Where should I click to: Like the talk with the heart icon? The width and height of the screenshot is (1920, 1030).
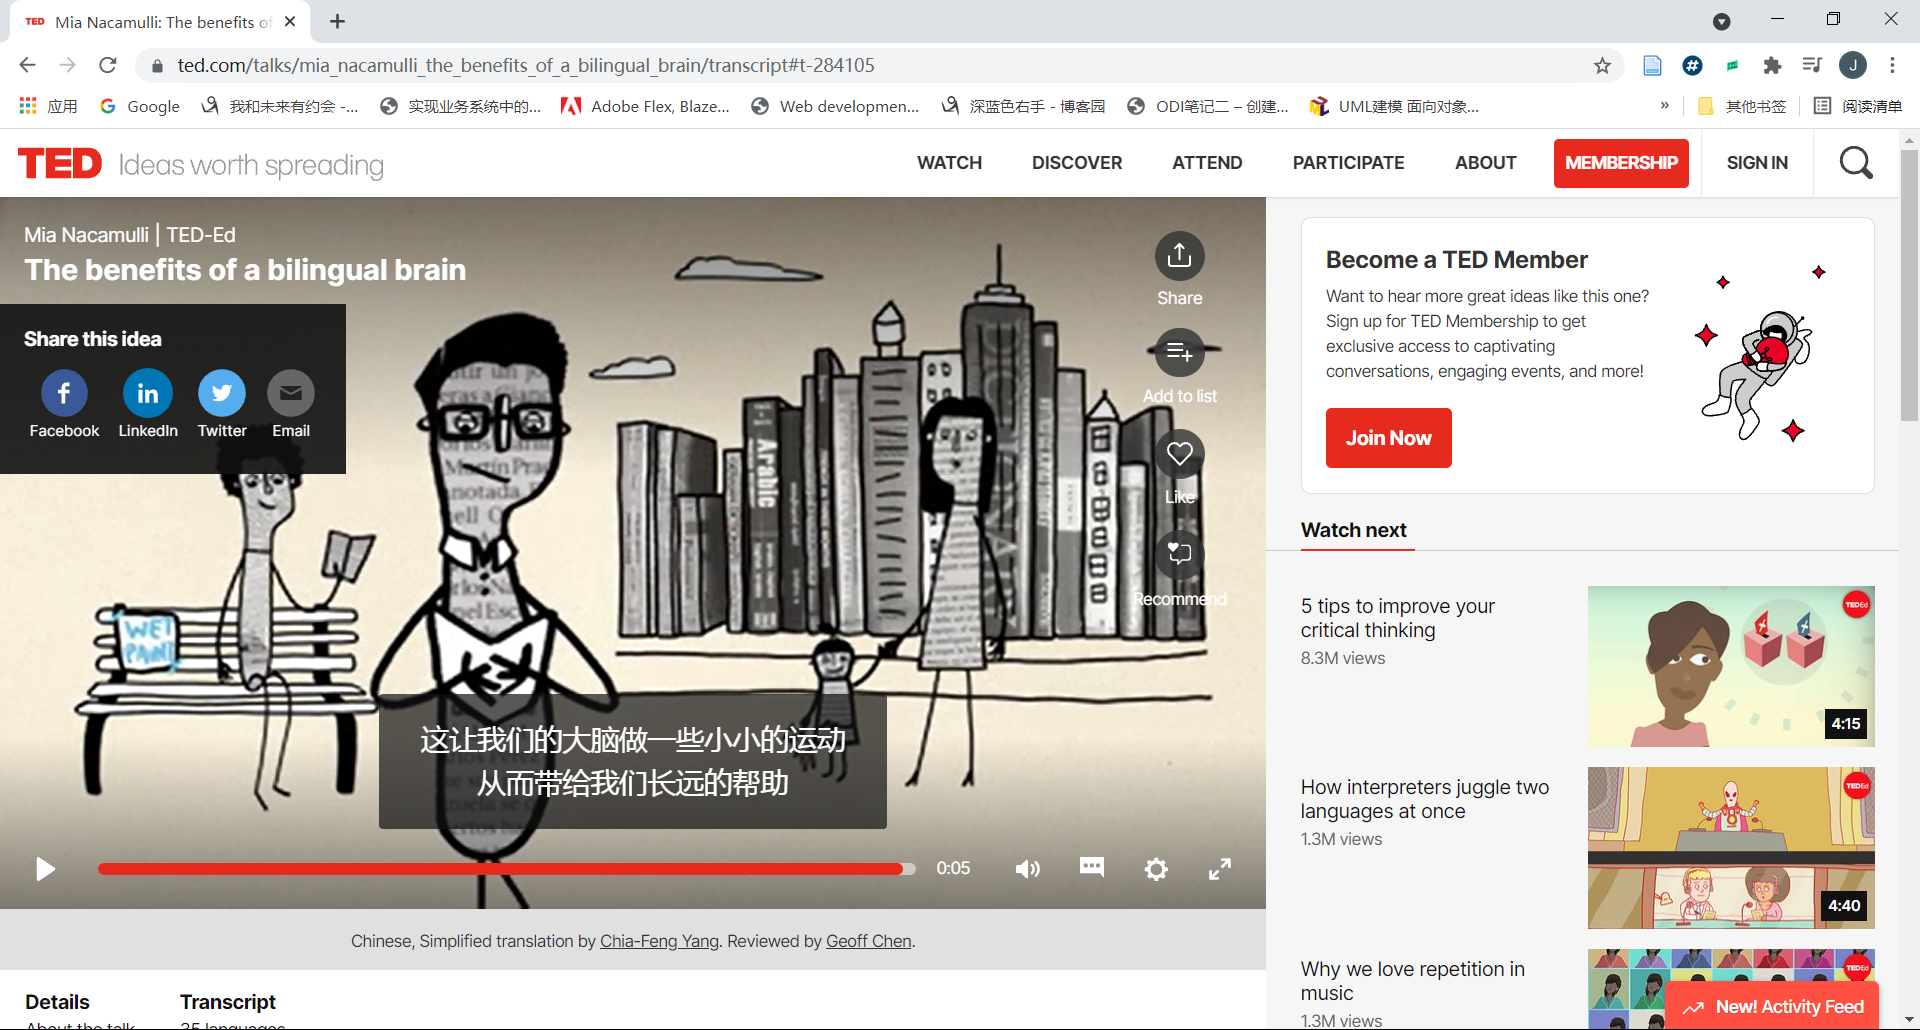click(x=1180, y=453)
